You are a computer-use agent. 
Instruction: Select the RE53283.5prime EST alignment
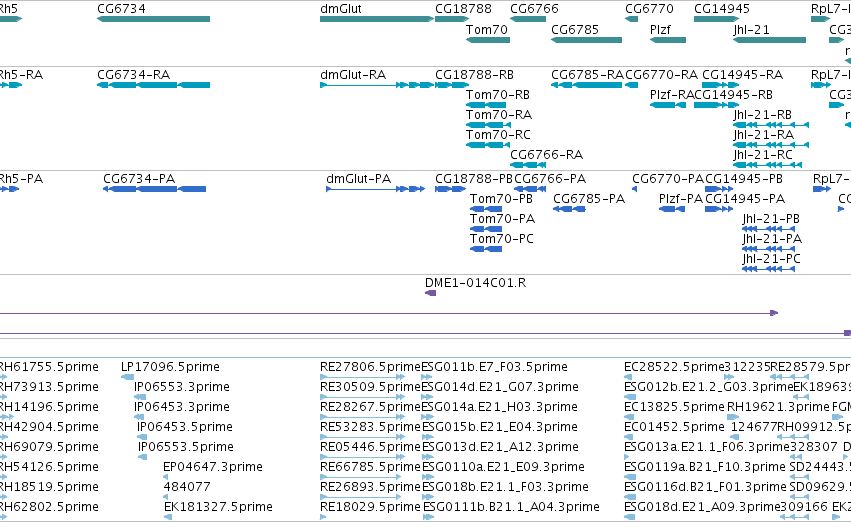coord(363,437)
